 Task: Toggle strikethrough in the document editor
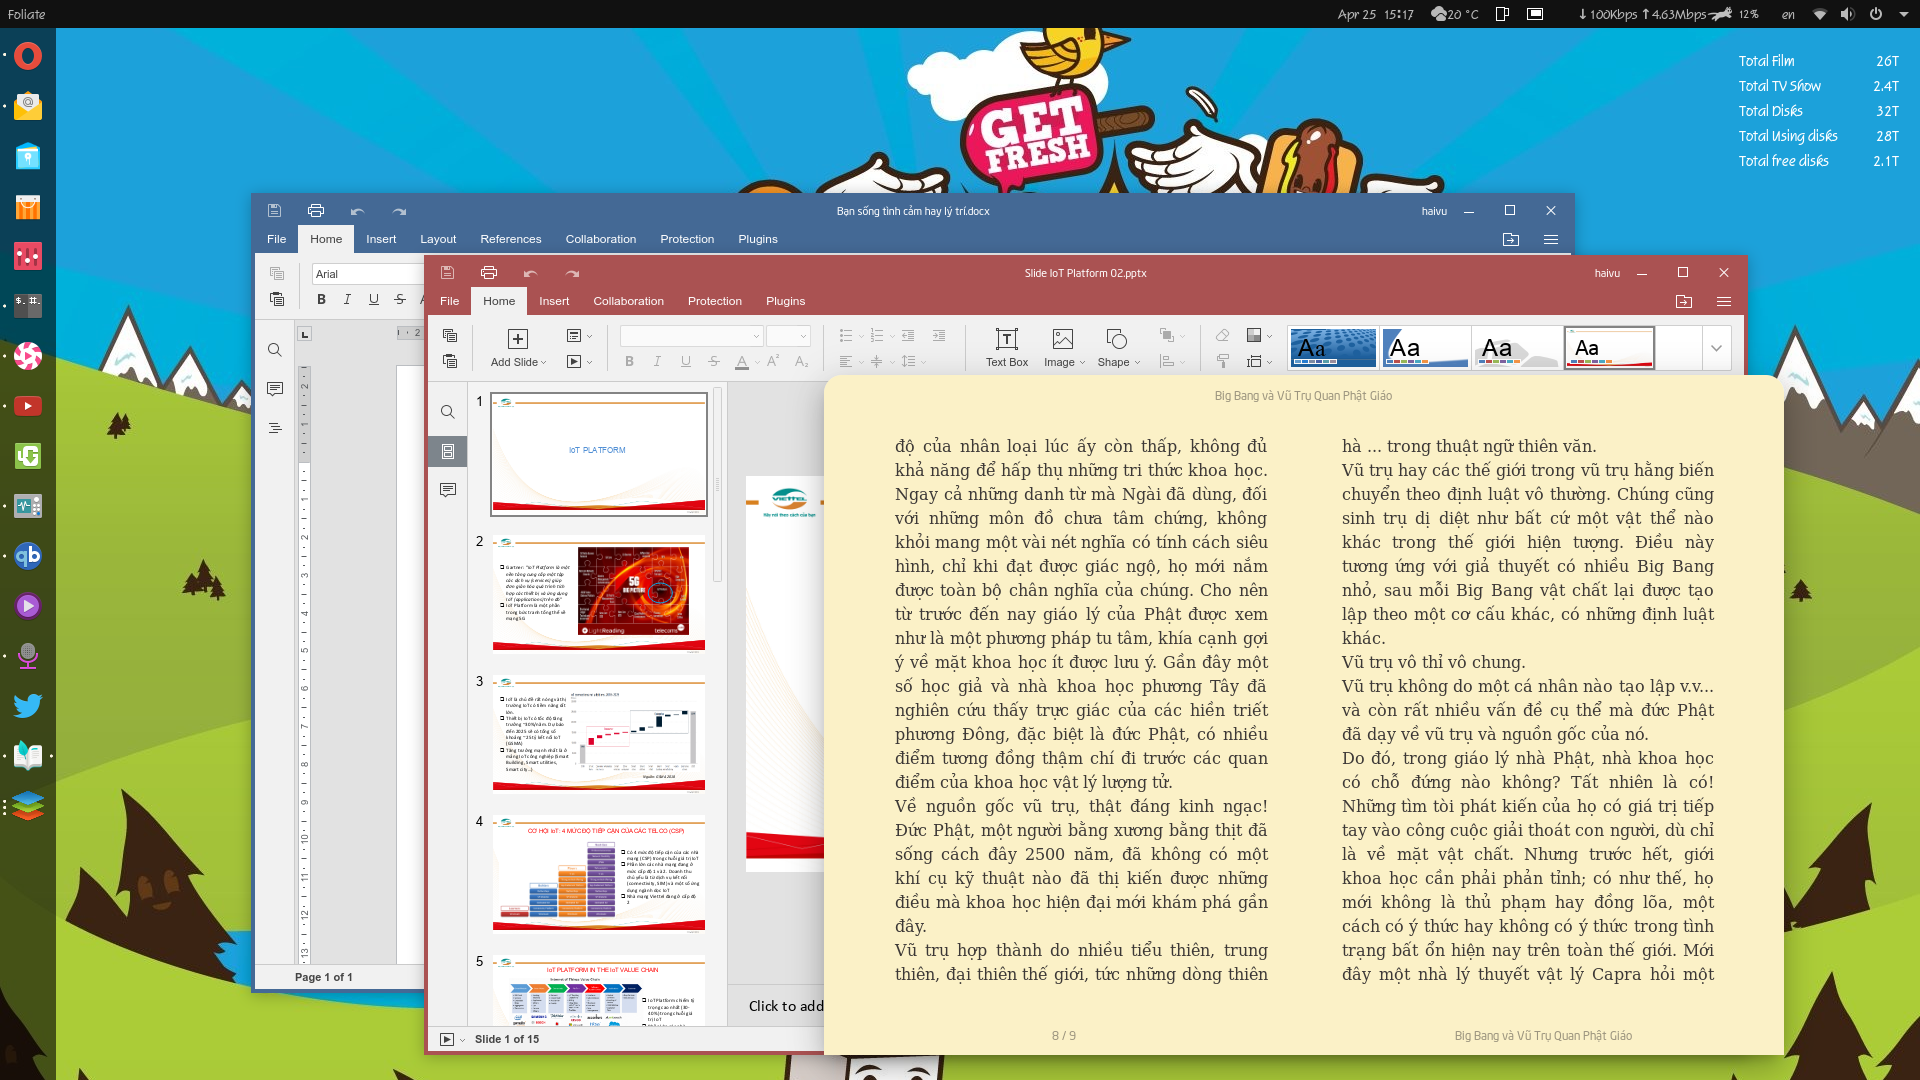[x=400, y=299]
